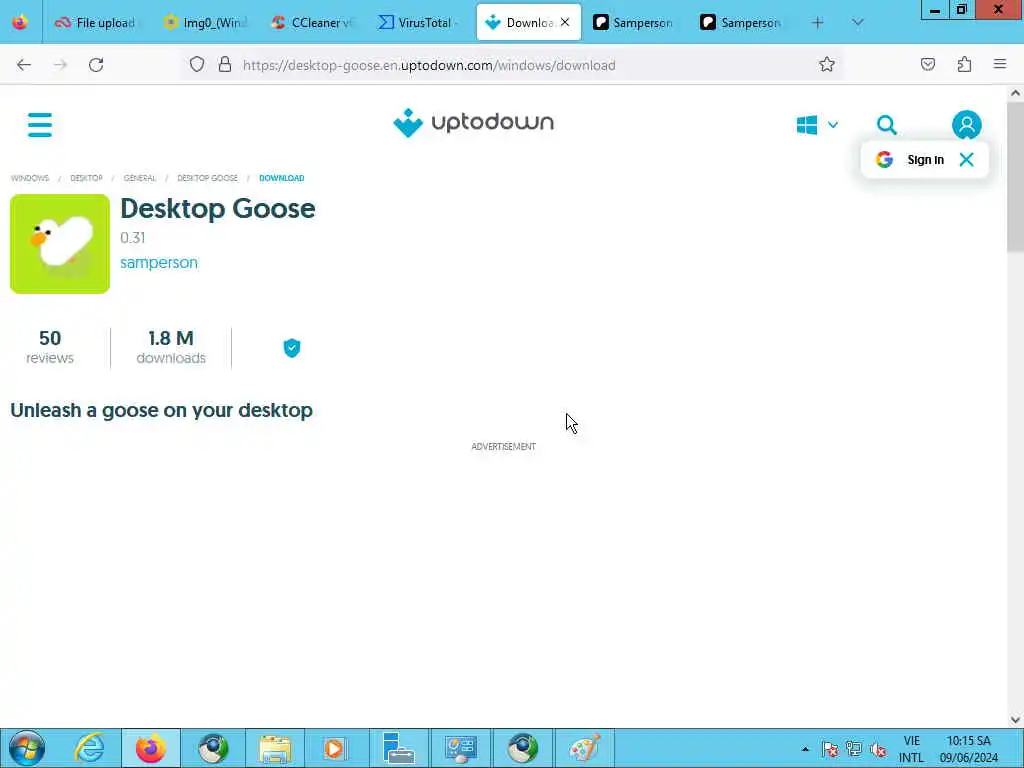Click the Firefox taskbar button
This screenshot has width=1024, height=768.
coord(151,748)
